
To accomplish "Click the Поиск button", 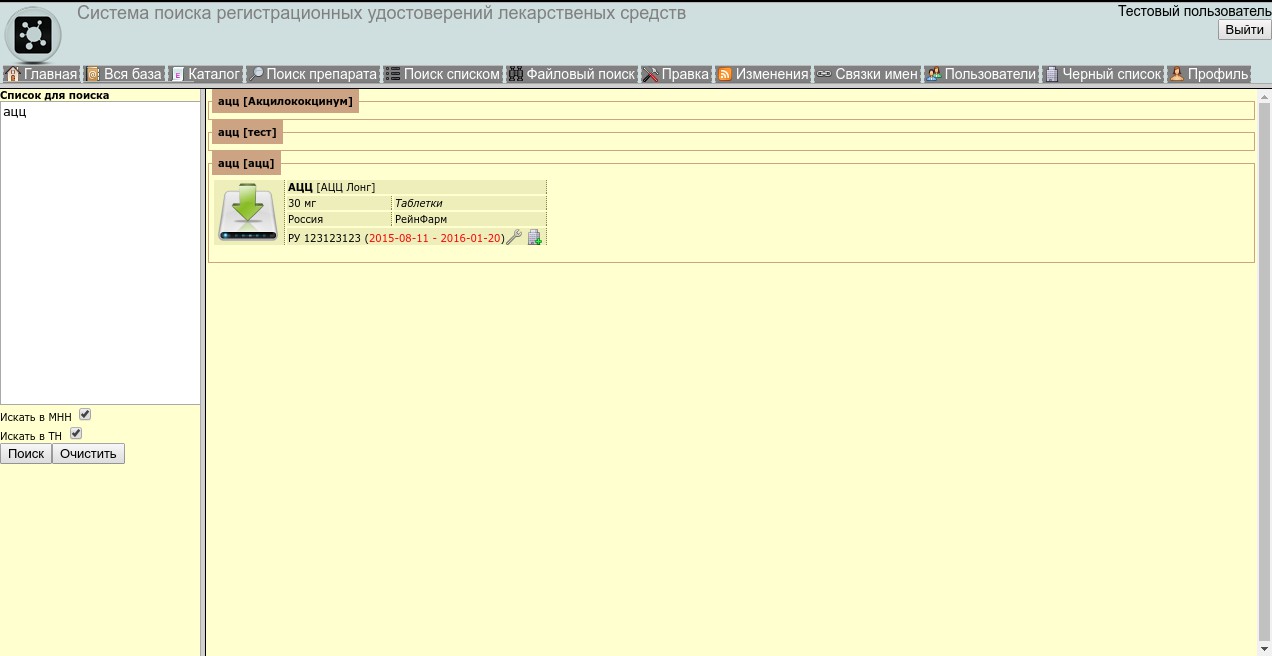I will tap(26, 454).
